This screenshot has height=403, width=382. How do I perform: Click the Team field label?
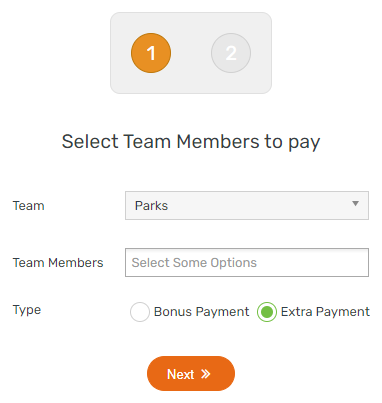[x=29, y=206]
